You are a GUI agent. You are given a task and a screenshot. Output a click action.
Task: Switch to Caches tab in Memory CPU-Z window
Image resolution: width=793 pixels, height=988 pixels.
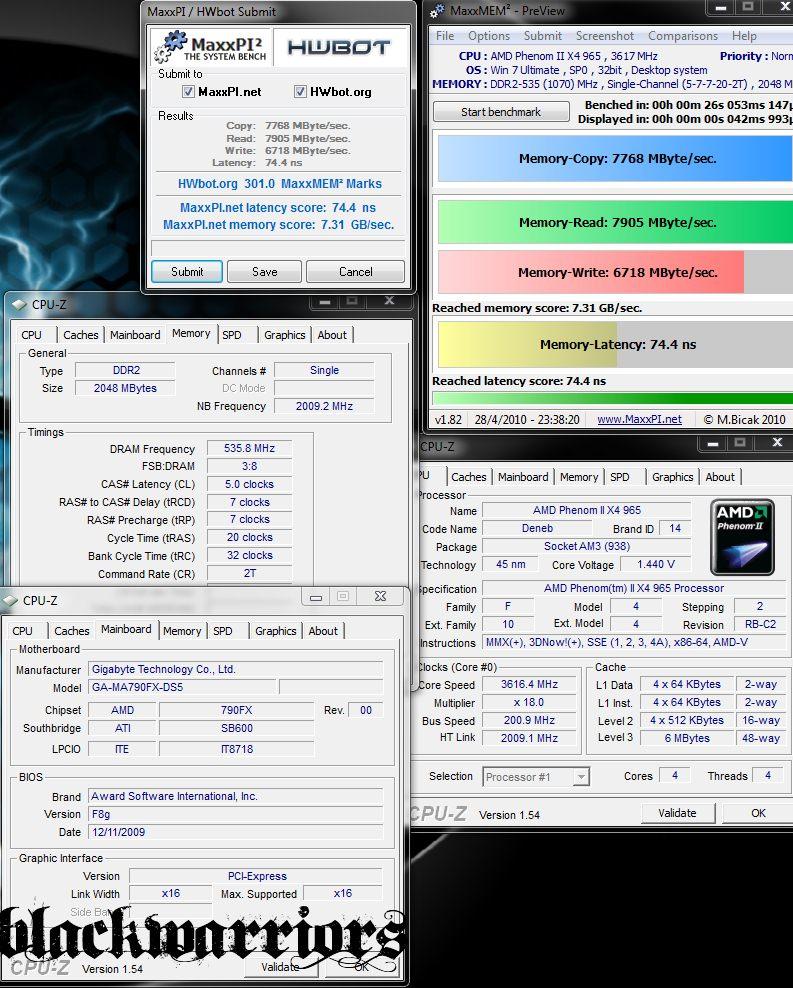pyautogui.click(x=81, y=335)
